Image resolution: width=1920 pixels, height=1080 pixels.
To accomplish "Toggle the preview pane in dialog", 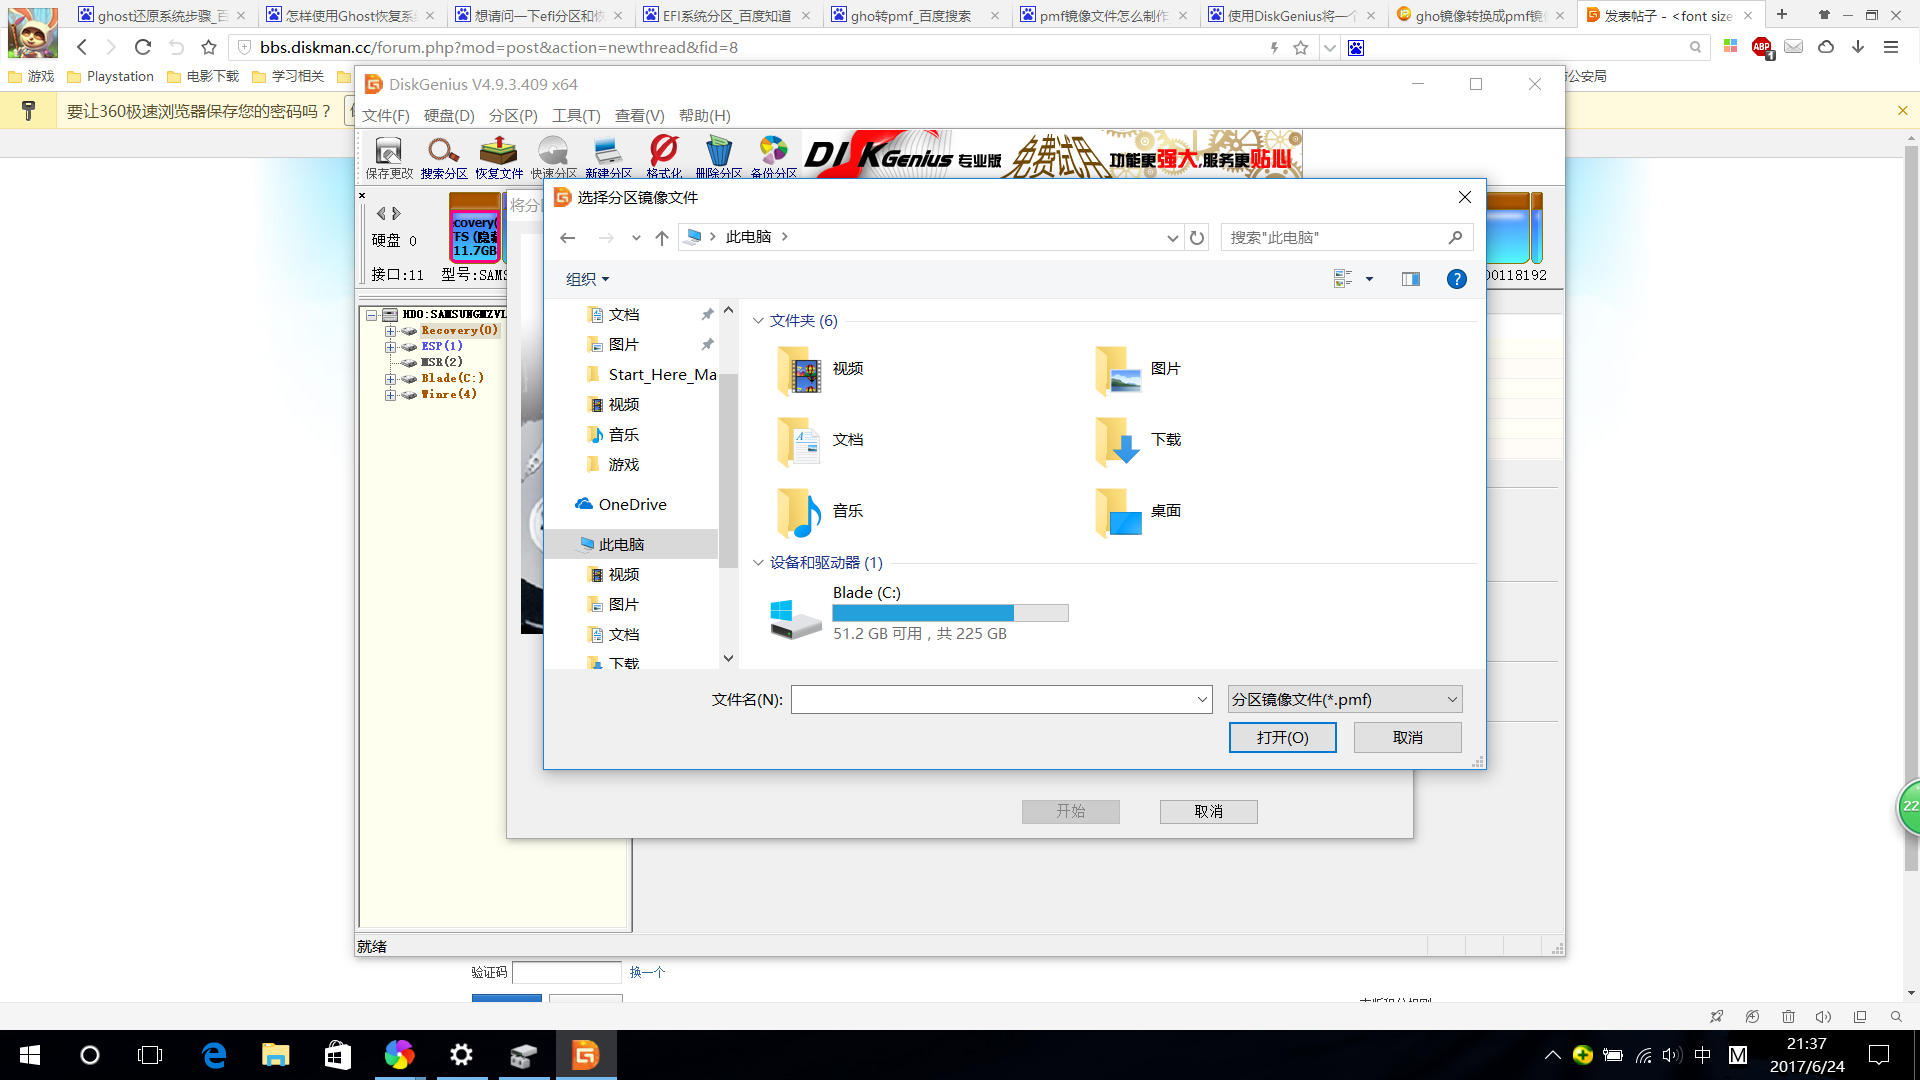I will (1411, 279).
